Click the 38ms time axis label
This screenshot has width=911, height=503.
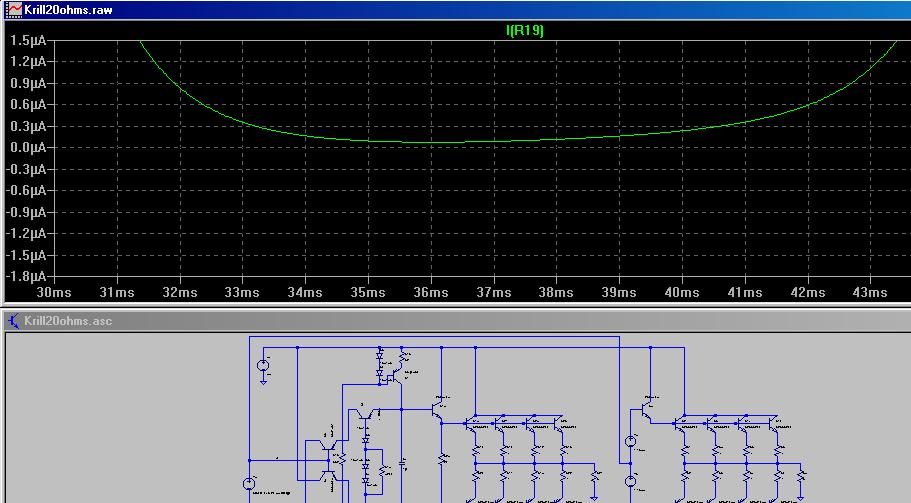click(556, 292)
